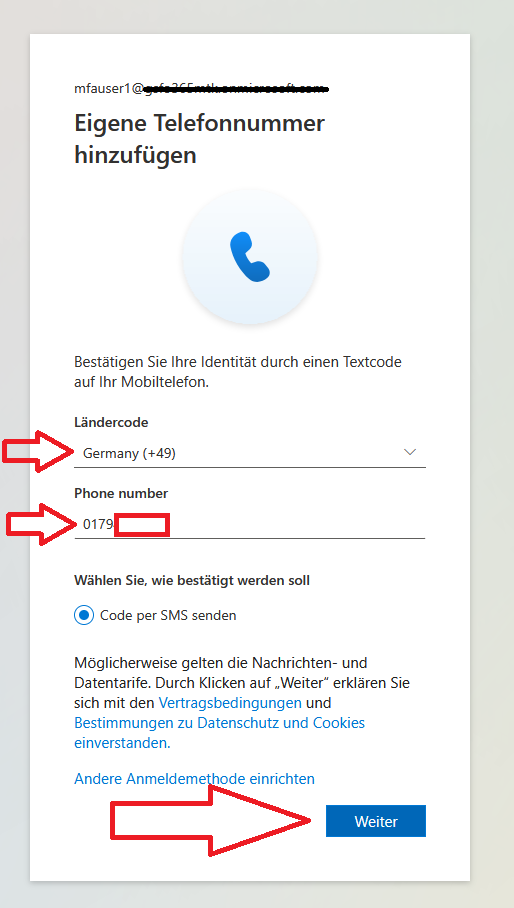Click the red arrow beside Germany (+49)
The height and width of the screenshot is (908, 514).
click(x=38, y=452)
